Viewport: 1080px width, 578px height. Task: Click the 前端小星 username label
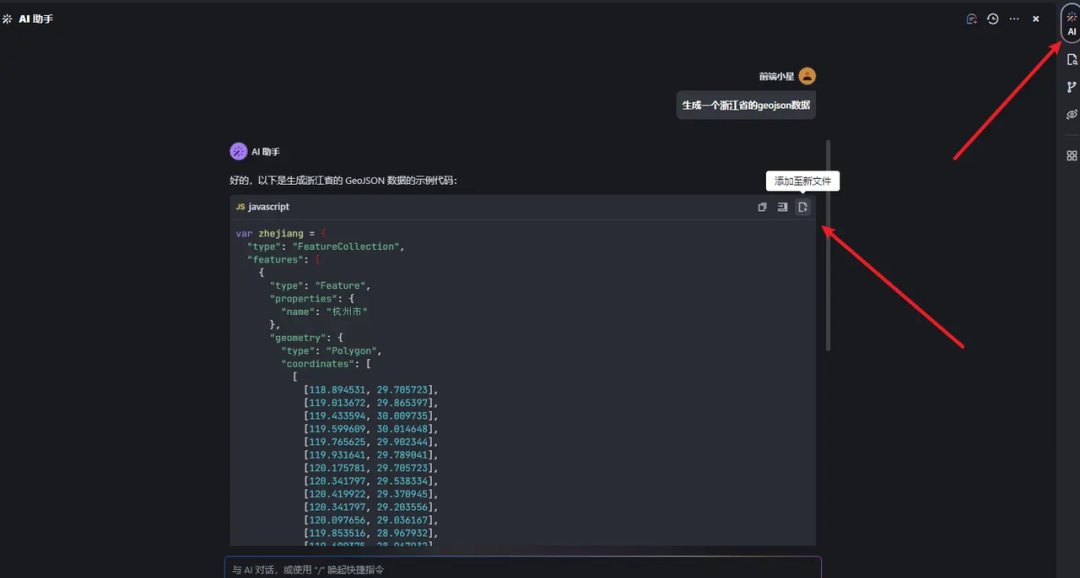click(x=776, y=76)
